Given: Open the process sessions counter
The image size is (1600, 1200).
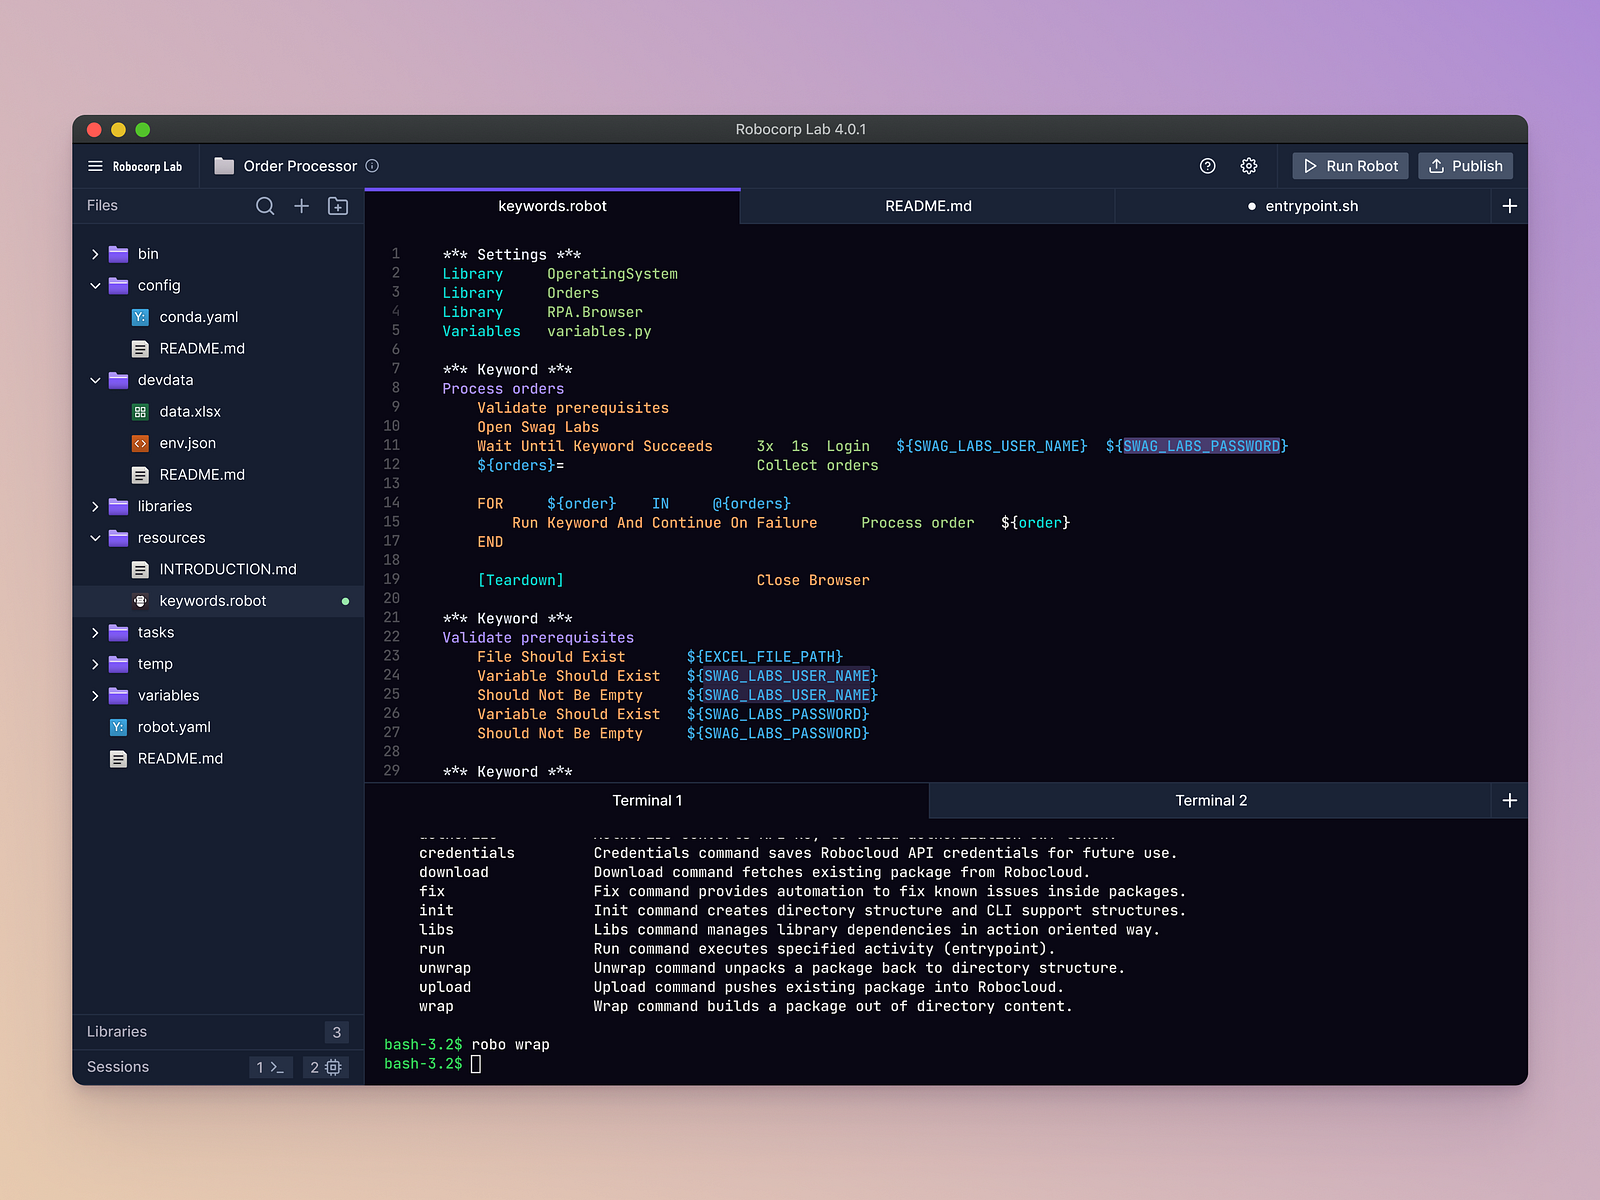Looking at the screenshot, I should coord(325,1067).
